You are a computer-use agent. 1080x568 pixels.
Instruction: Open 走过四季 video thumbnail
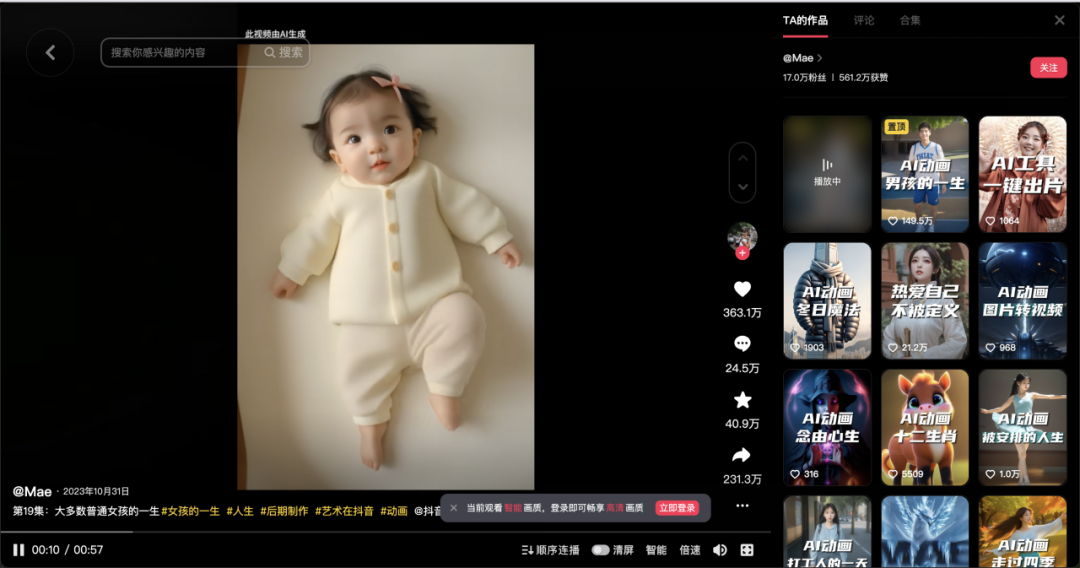tap(1023, 532)
